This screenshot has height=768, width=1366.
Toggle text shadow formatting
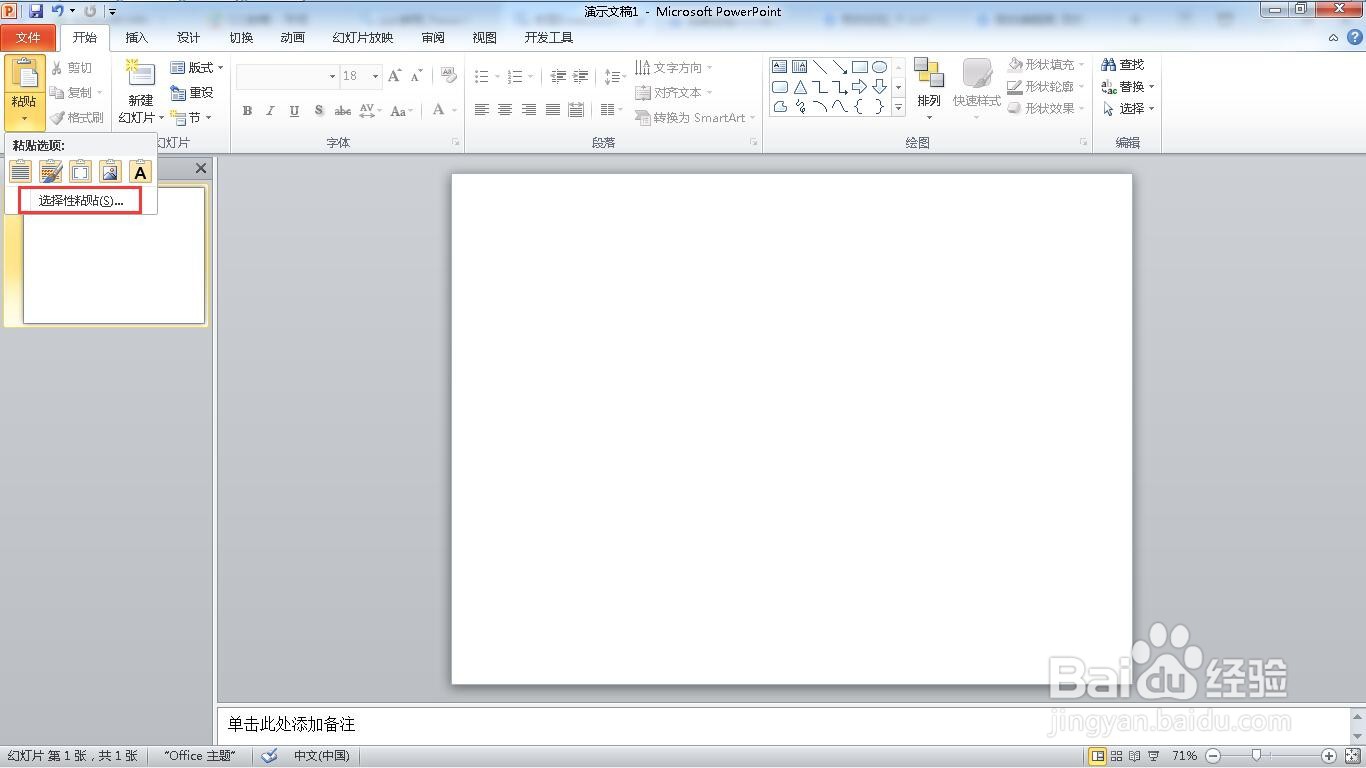(318, 111)
